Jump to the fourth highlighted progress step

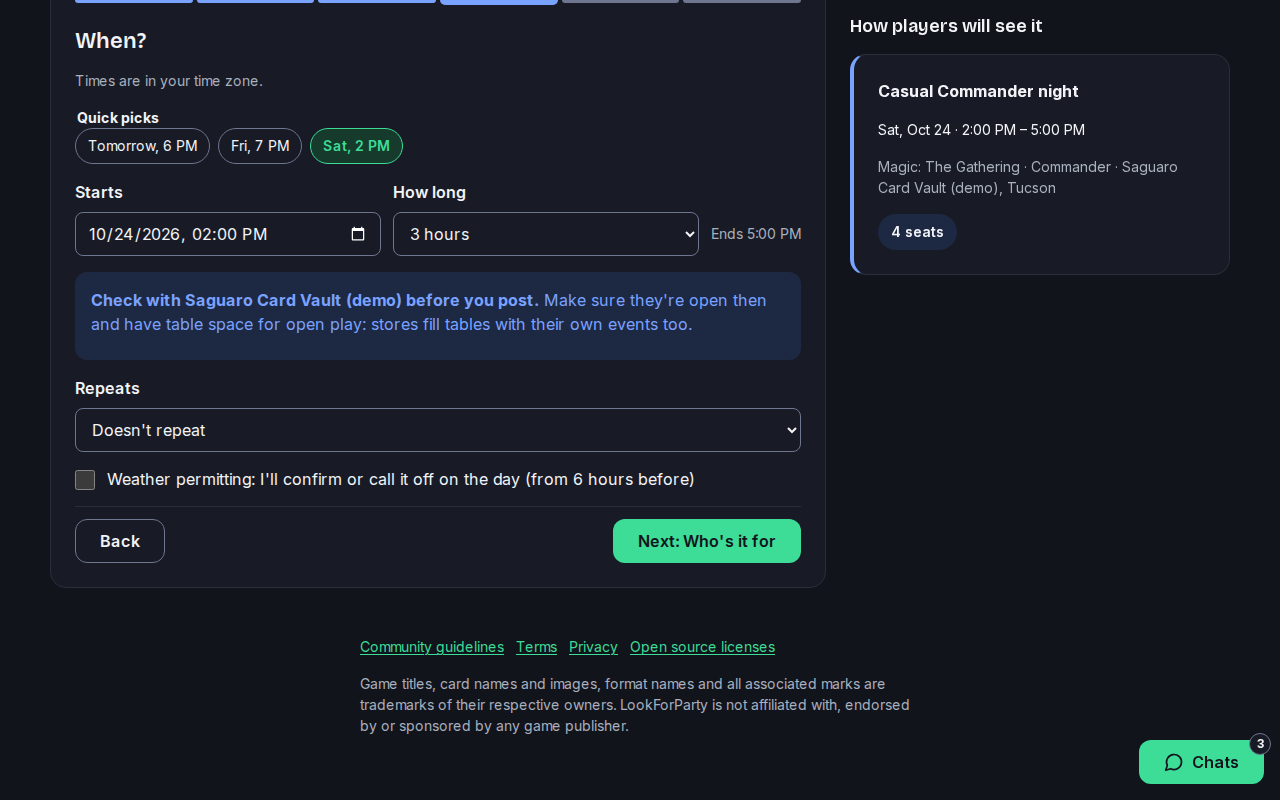499,2
